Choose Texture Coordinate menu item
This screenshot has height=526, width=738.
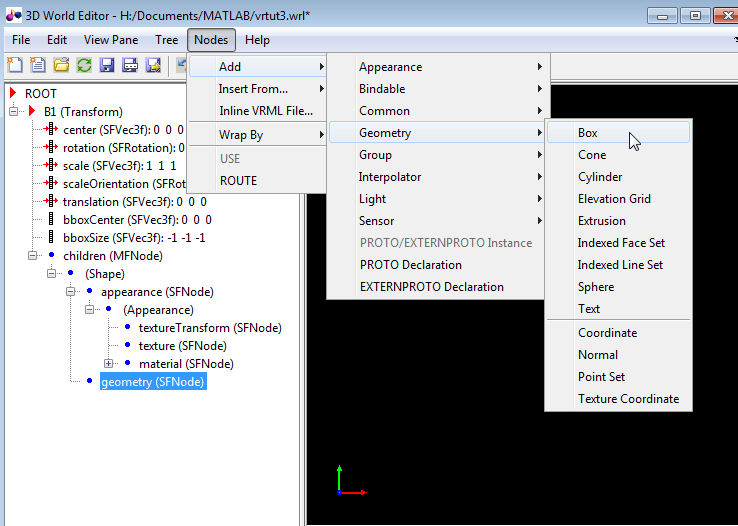(x=618, y=398)
